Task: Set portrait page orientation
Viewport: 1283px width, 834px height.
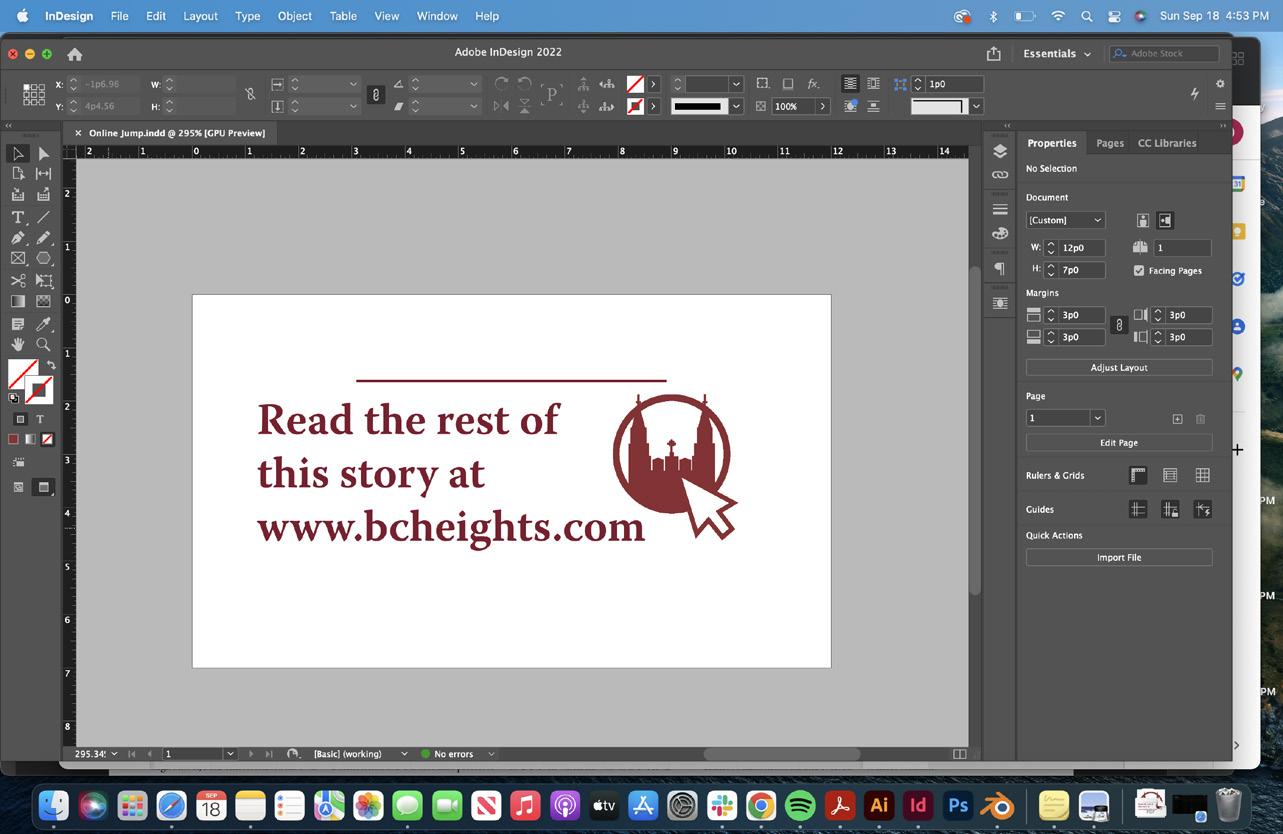Action: tap(1142, 220)
